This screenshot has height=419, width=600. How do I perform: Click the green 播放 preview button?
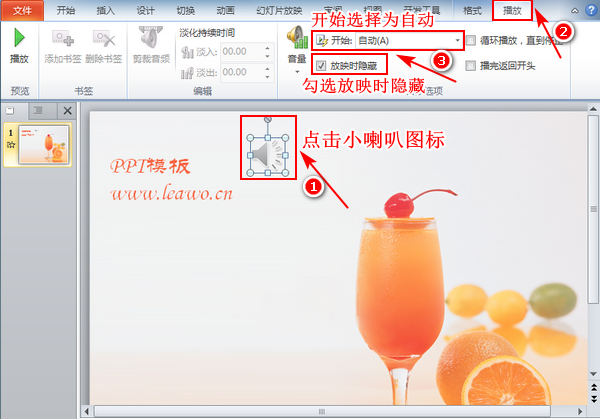pos(19,45)
